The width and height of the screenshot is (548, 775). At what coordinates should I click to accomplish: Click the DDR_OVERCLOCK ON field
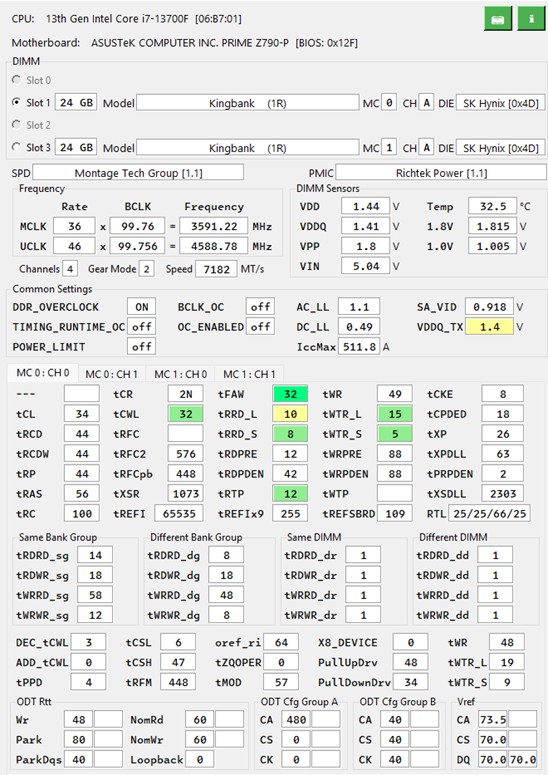[x=141, y=307]
